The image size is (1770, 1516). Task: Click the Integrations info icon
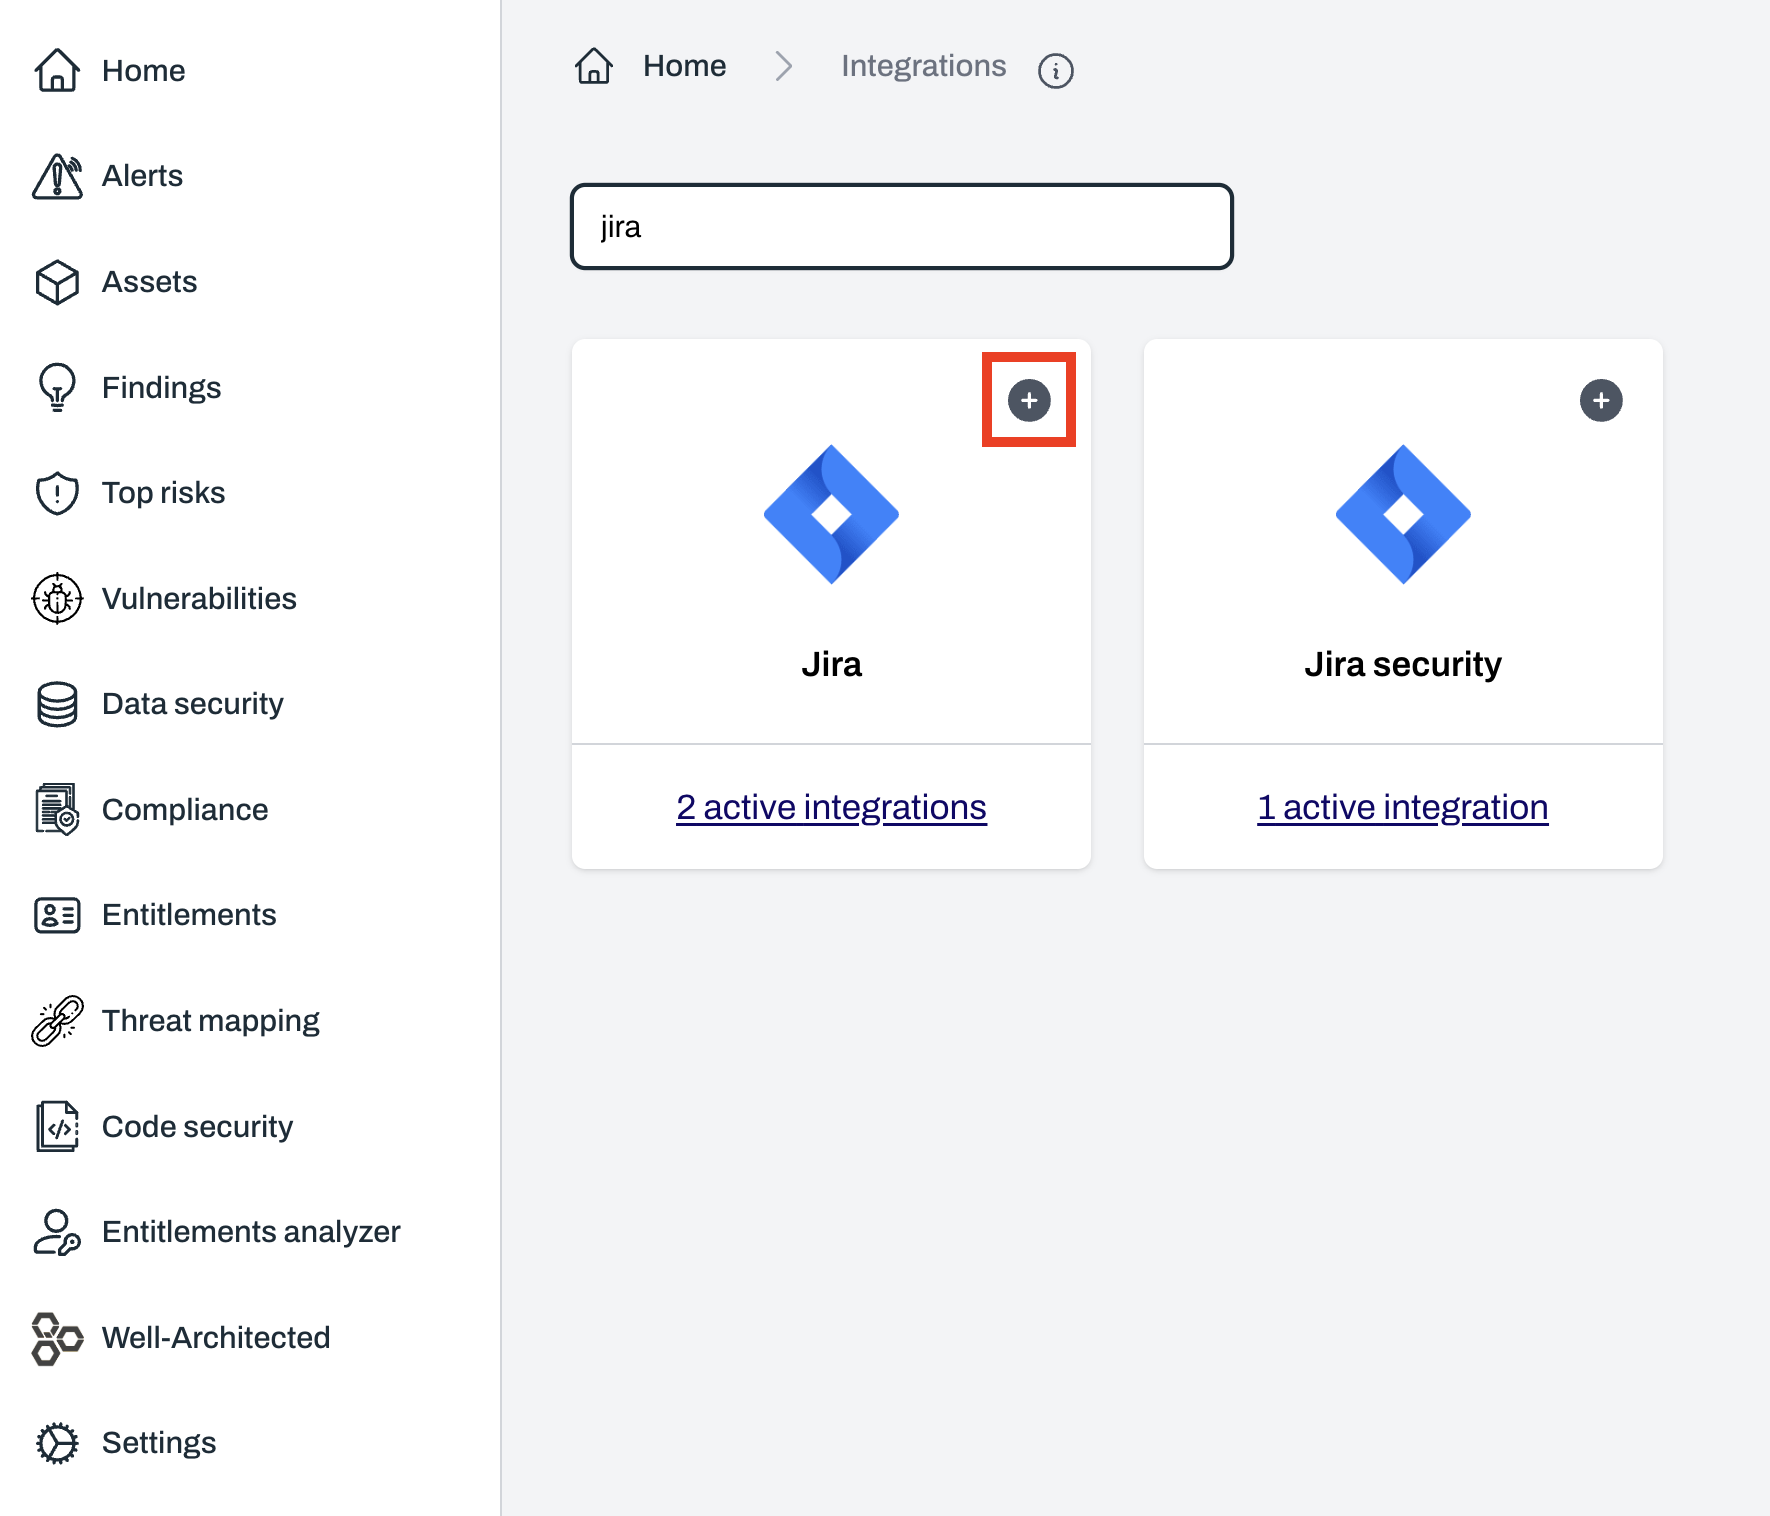[x=1056, y=70]
